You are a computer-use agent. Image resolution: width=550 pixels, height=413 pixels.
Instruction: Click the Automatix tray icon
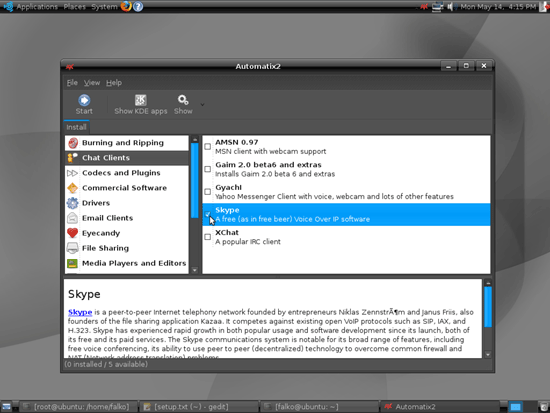[424, 6]
